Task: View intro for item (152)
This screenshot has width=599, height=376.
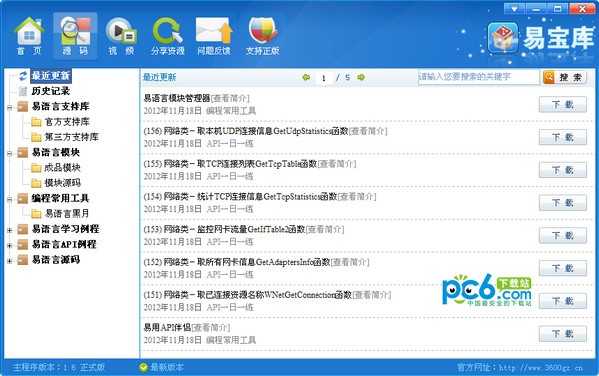Action: pyautogui.click(x=350, y=262)
